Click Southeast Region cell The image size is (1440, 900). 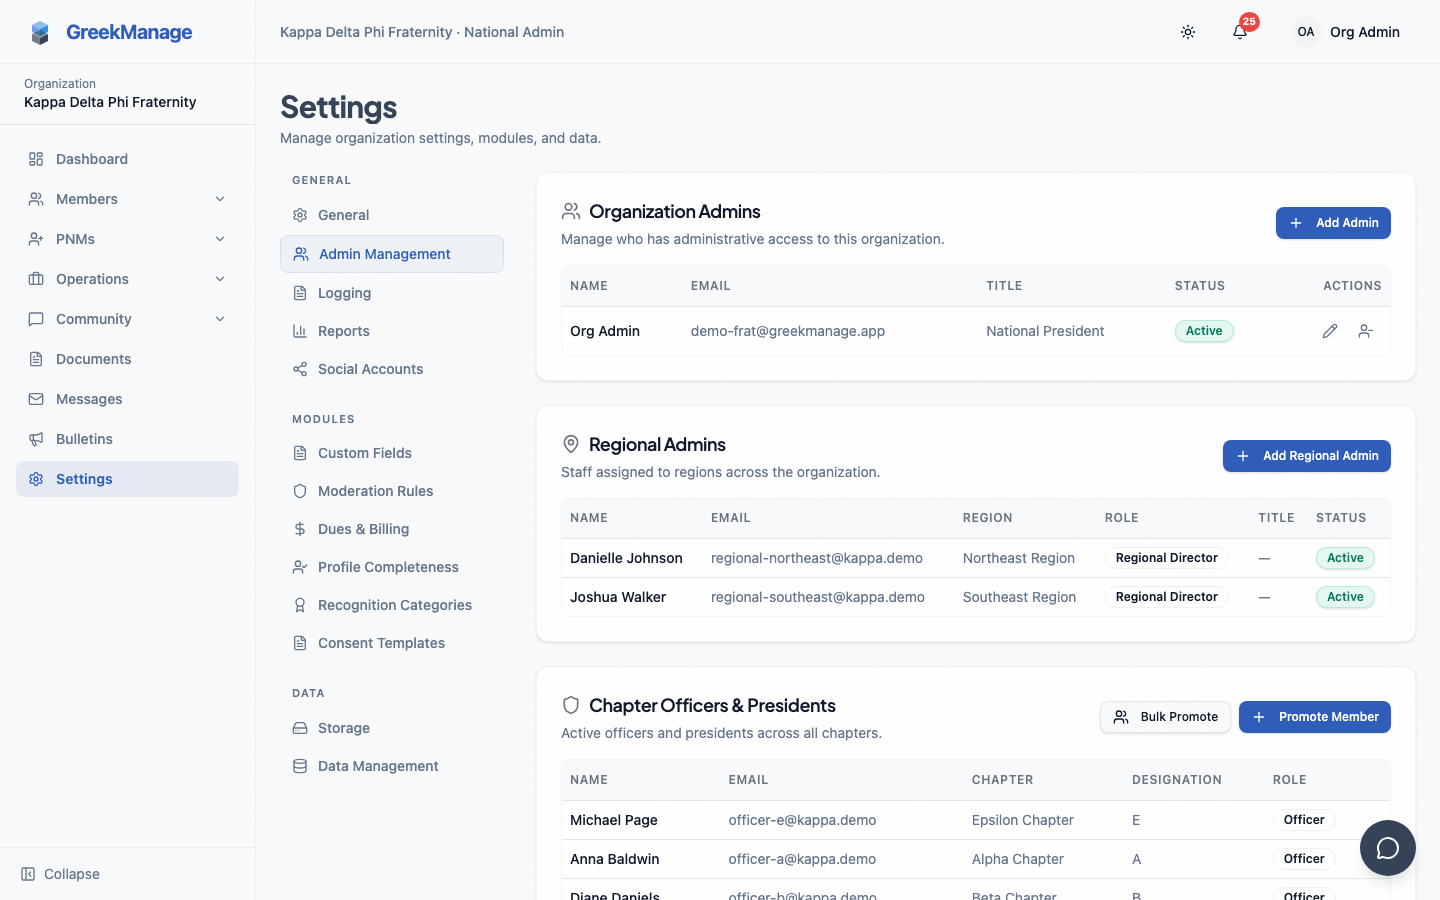pyautogui.click(x=1020, y=597)
